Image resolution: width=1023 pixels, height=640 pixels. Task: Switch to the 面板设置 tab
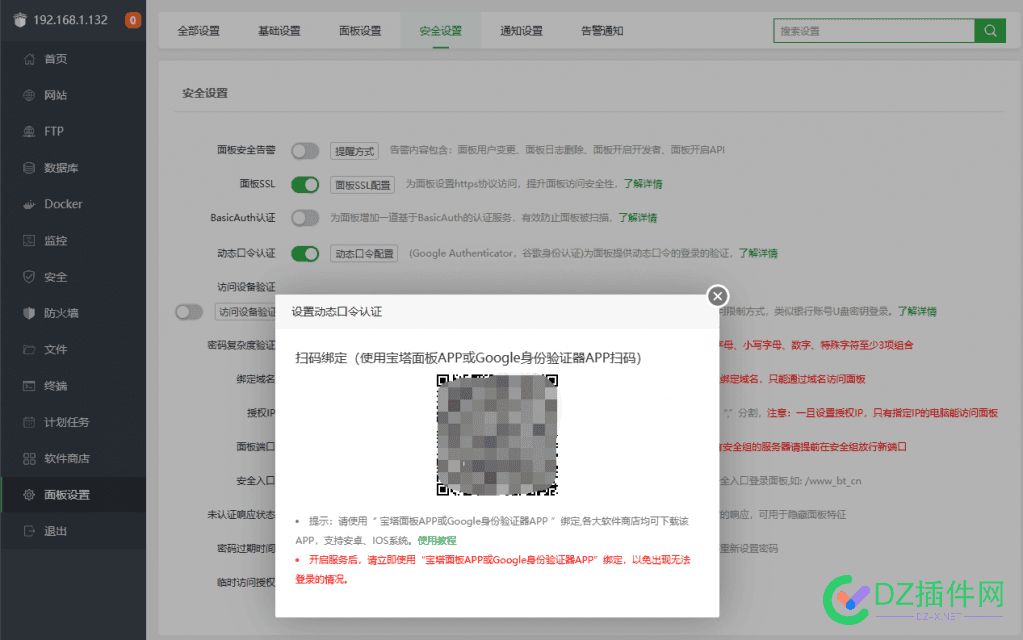(359, 31)
